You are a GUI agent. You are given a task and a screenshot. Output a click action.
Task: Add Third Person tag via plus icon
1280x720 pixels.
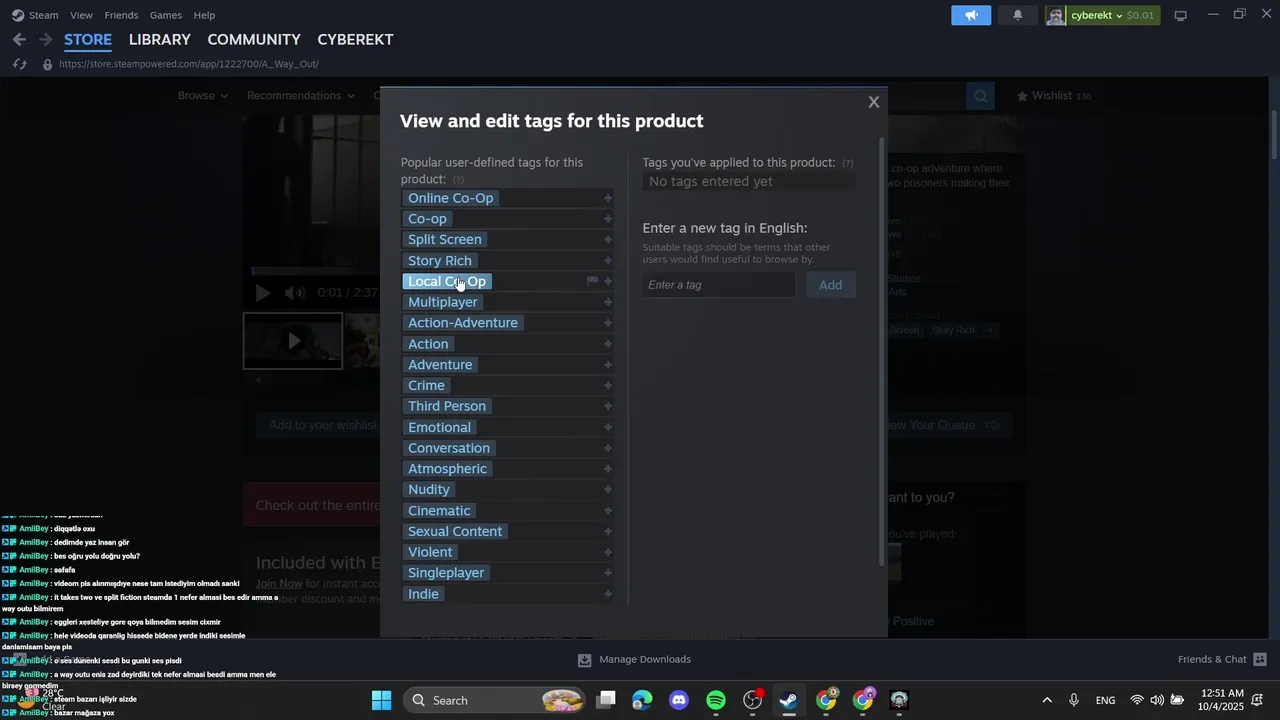pyautogui.click(x=608, y=406)
